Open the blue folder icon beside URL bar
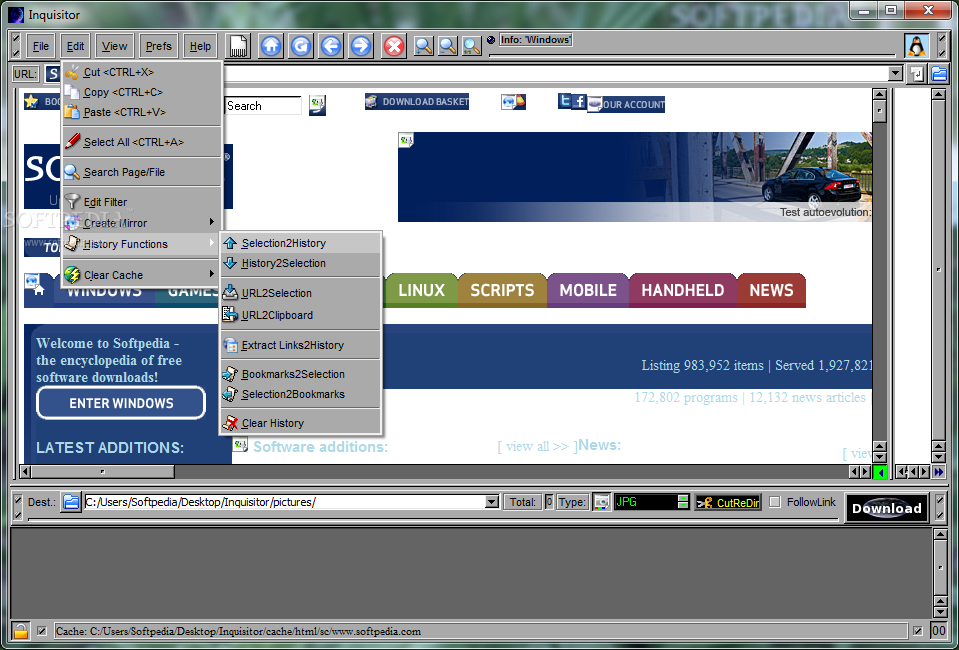Screen dimensions: 959x650 point(939,74)
